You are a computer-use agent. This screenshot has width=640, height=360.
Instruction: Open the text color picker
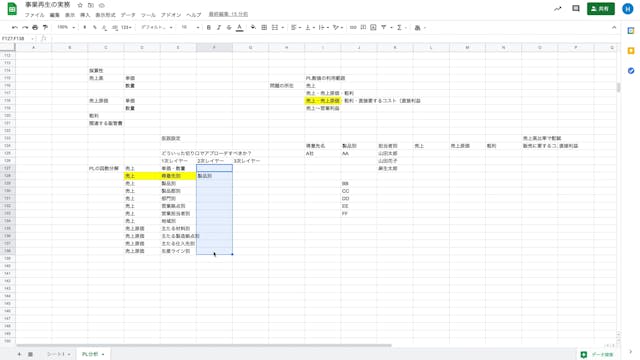pyautogui.click(x=240, y=27)
